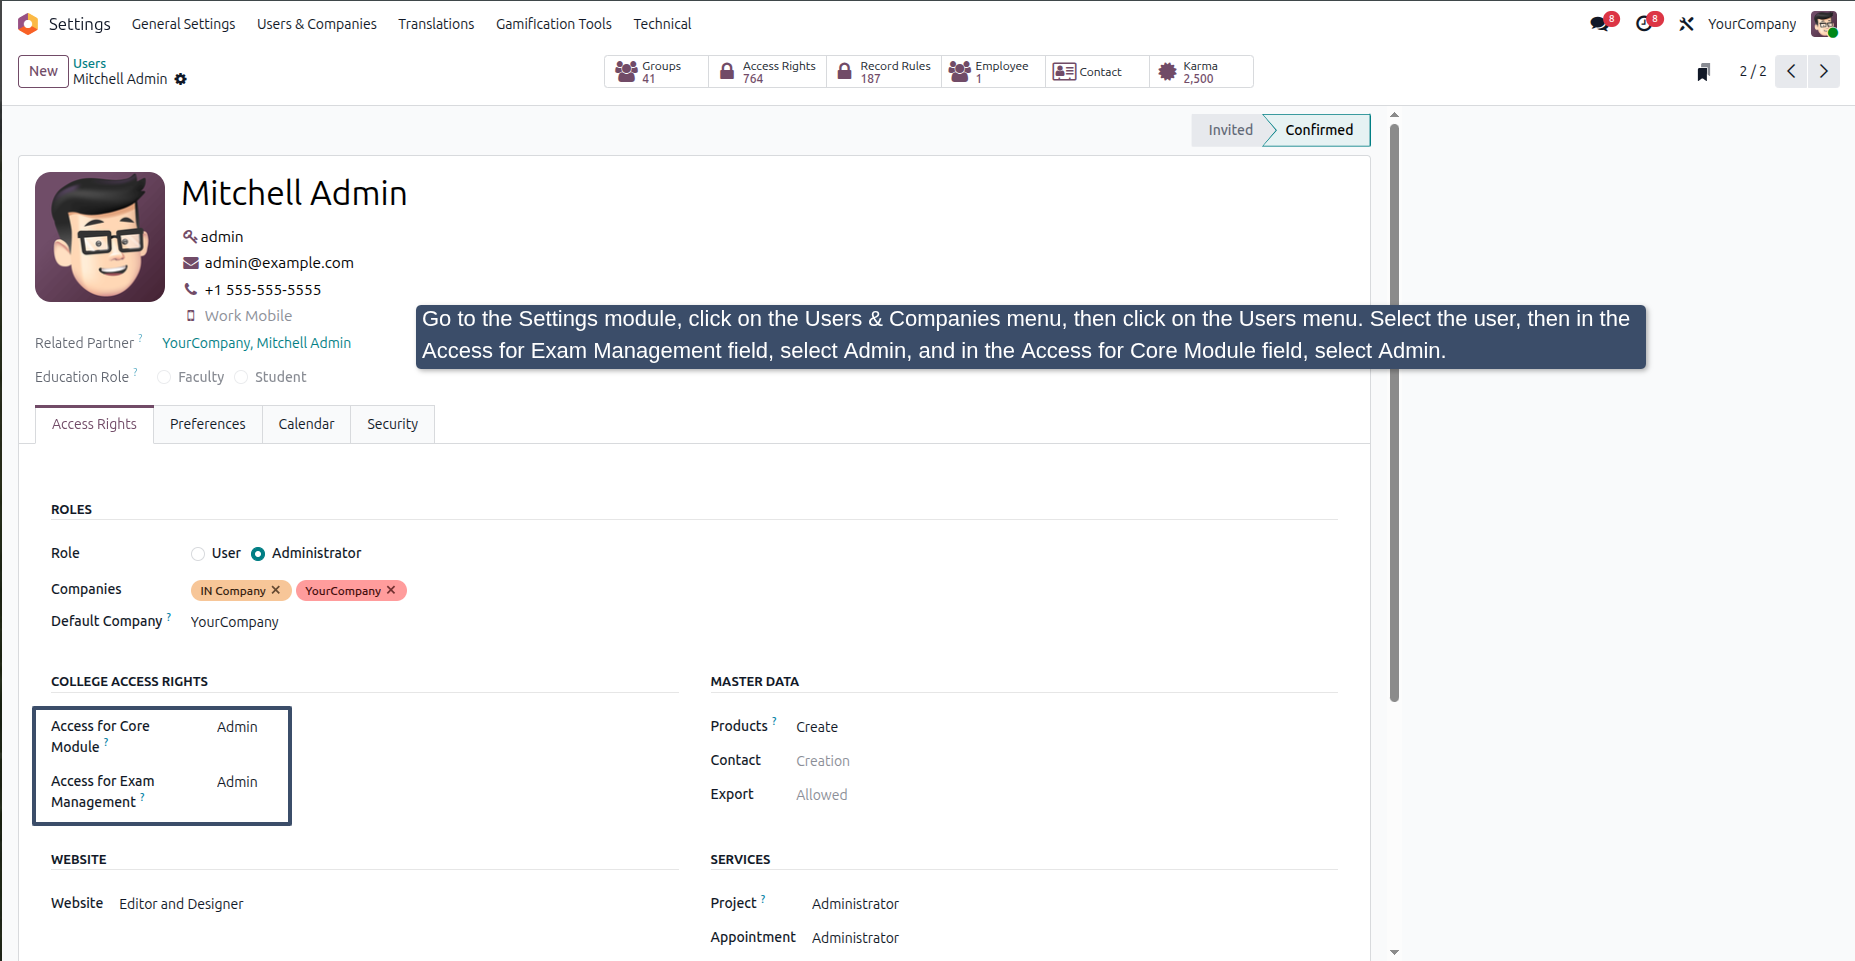Switch to the Calendar tab
Viewport: 1855px width, 961px height.
306,424
